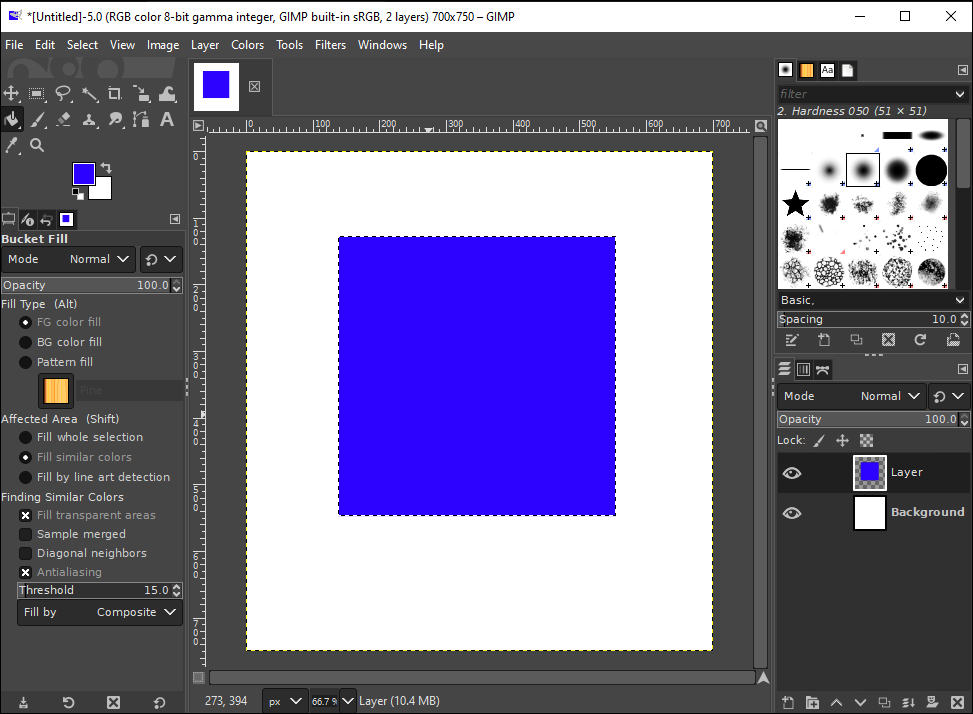Open the Filters menu
Image resolution: width=973 pixels, height=714 pixels.
tap(330, 45)
